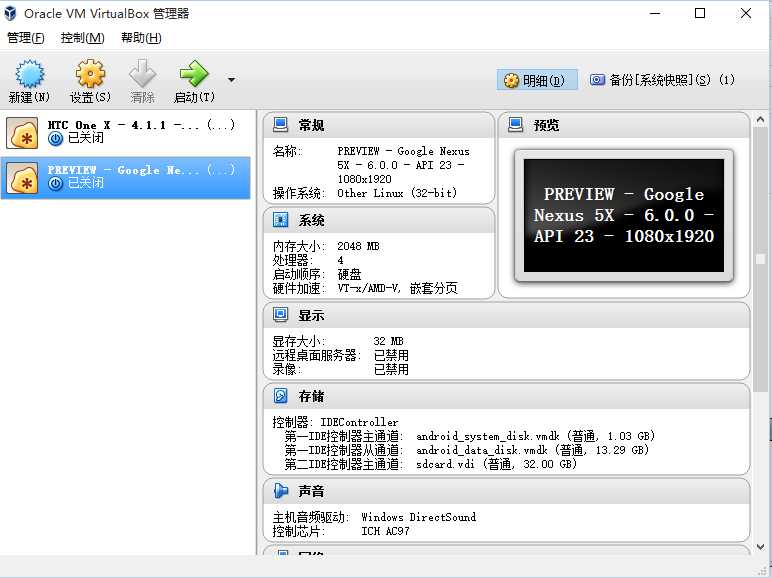This screenshot has width=772, height=578.
Task: Open the dropdown arrow beside Start button
Action: (231, 79)
